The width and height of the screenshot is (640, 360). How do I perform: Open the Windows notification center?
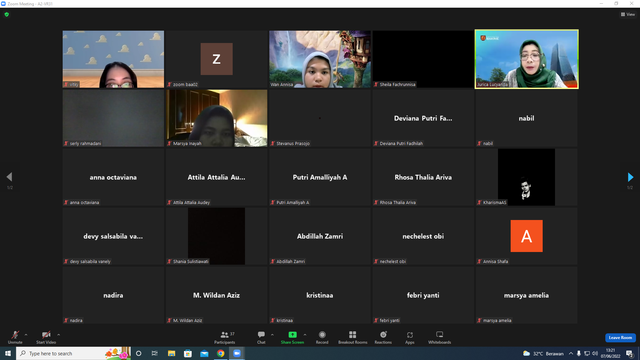[x=629, y=353]
